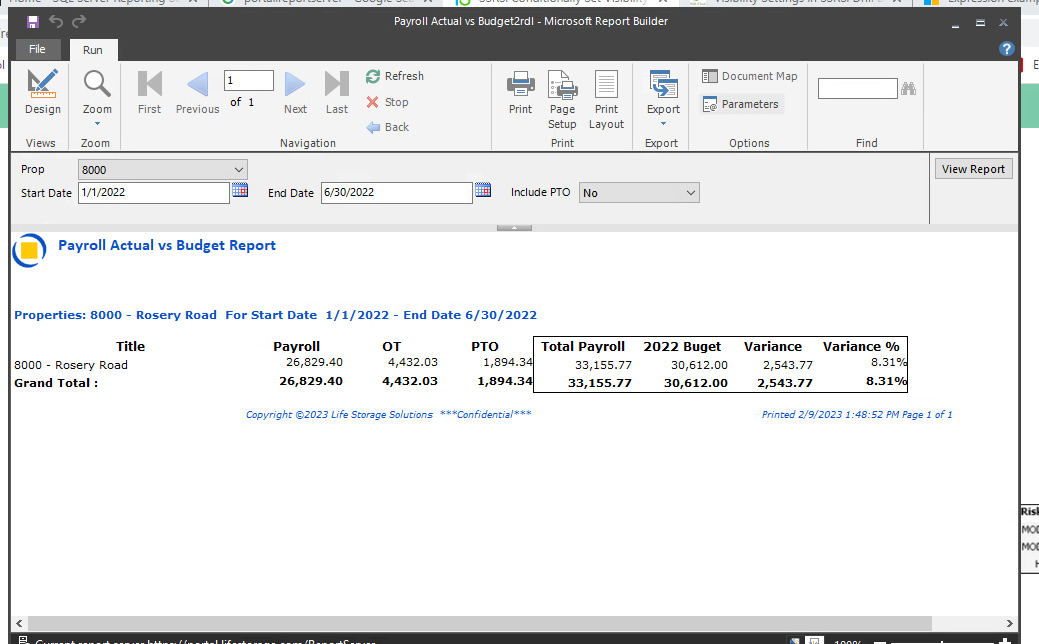Open Page Setup
The image size is (1039, 644).
coord(562,98)
